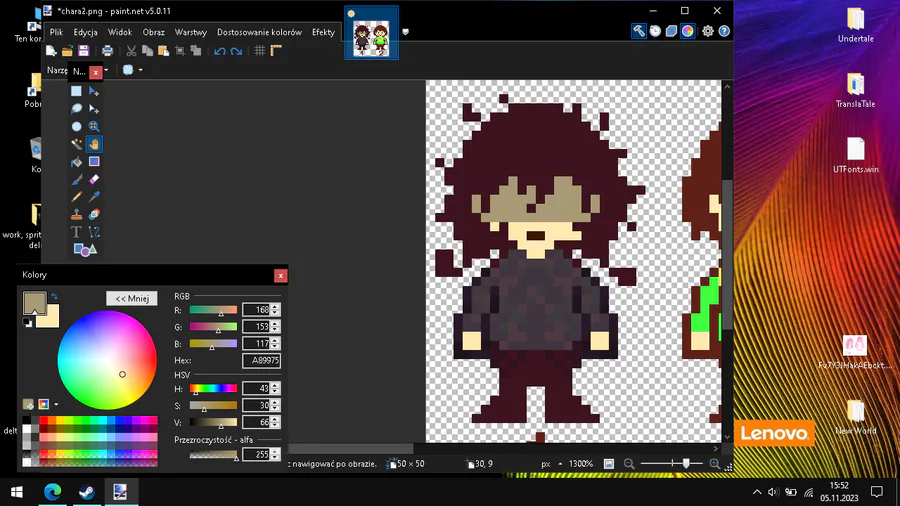
Task: Open the Edycja menu
Action: click(x=86, y=32)
